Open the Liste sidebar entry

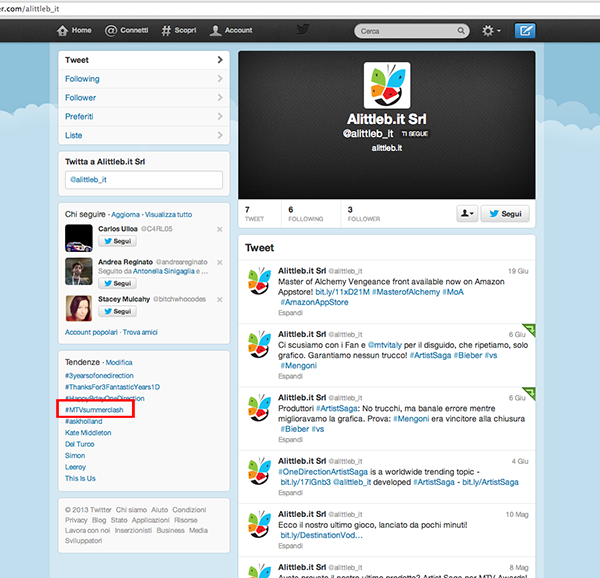pyautogui.click(x=144, y=135)
